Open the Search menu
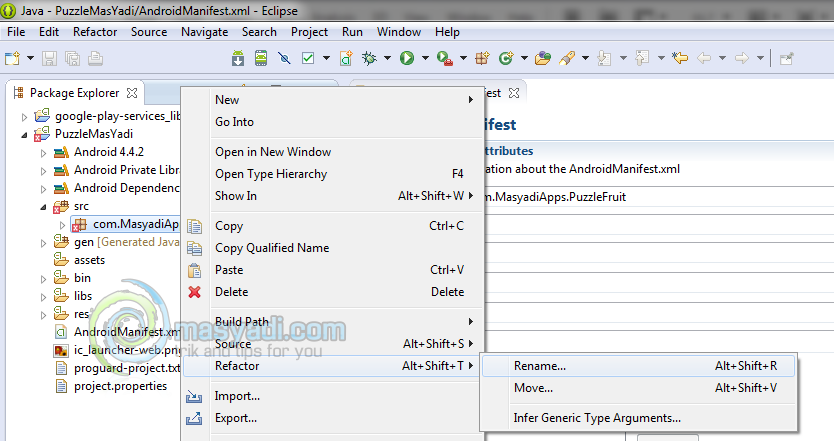This screenshot has width=834, height=441. [259, 32]
